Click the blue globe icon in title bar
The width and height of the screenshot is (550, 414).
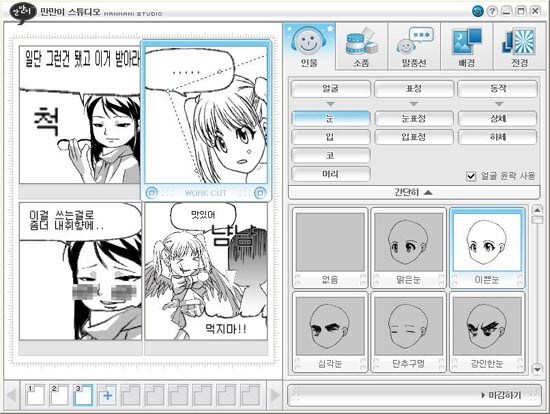[477, 11]
